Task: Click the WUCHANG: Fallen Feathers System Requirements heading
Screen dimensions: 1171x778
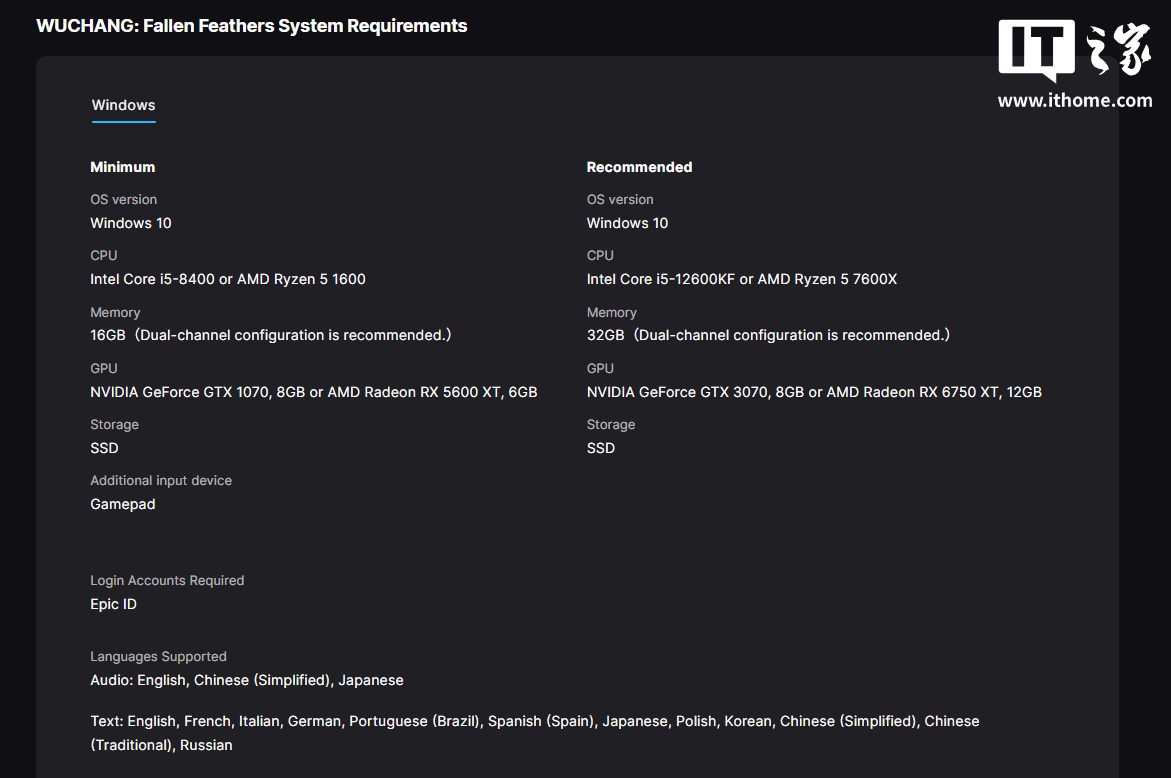Action: click(x=252, y=26)
